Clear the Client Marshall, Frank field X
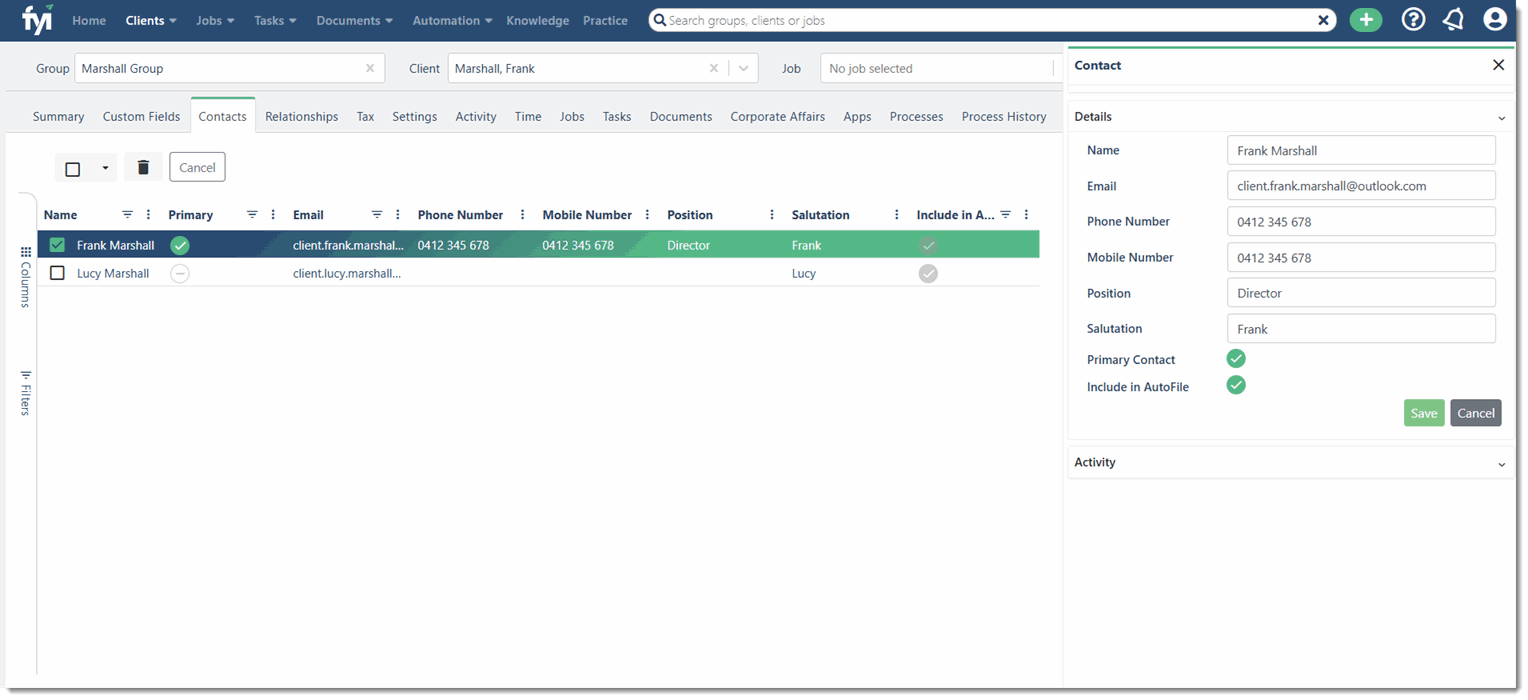 (714, 69)
